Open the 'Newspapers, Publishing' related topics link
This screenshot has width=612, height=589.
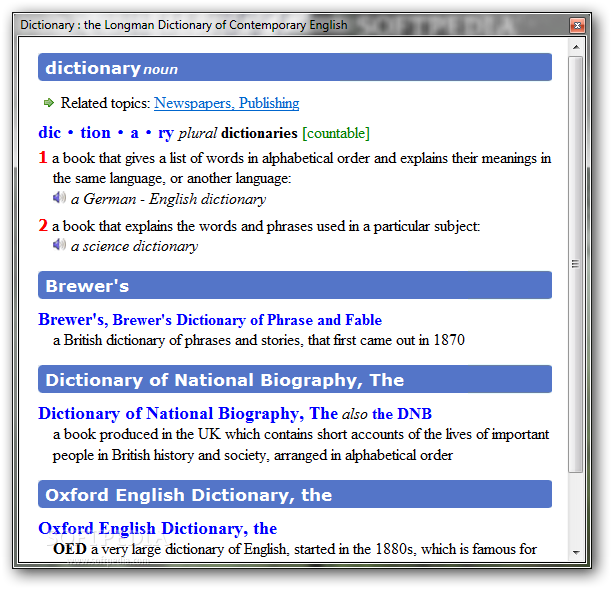(x=226, y=103)
